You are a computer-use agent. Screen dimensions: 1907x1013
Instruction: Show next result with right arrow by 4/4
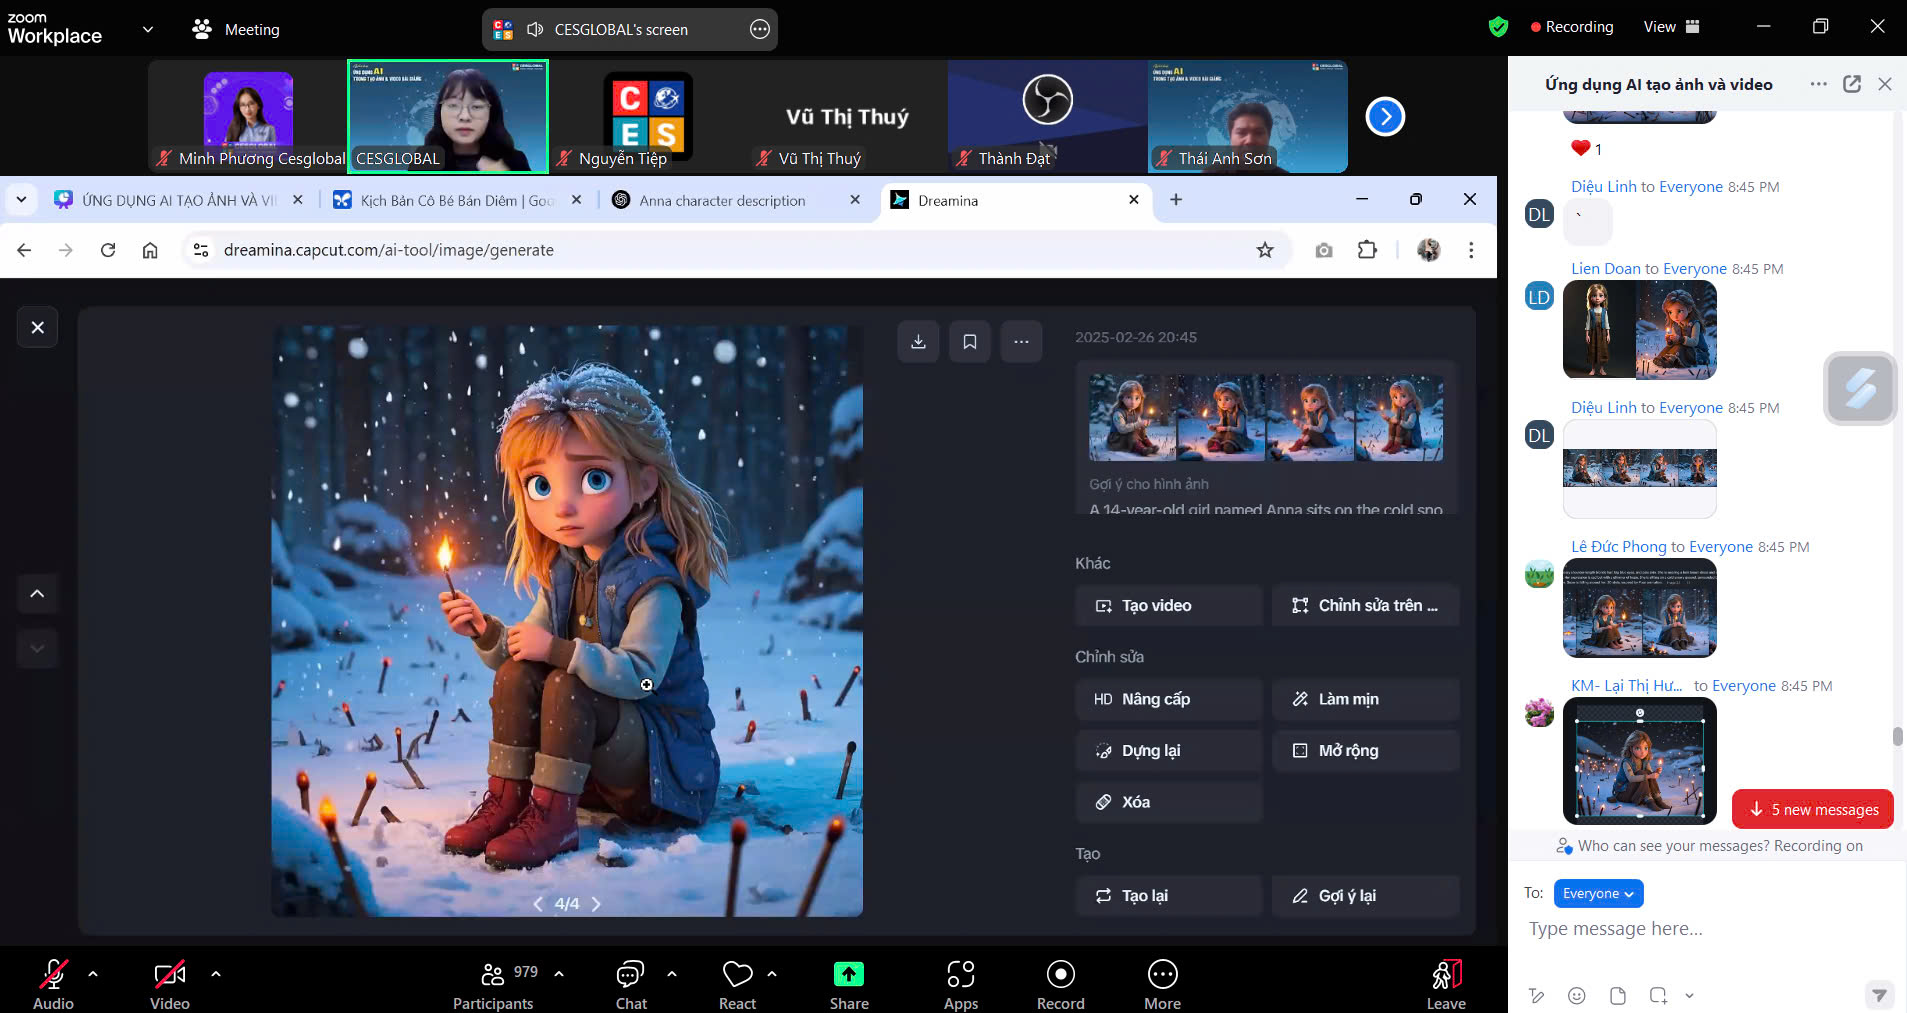596,904
